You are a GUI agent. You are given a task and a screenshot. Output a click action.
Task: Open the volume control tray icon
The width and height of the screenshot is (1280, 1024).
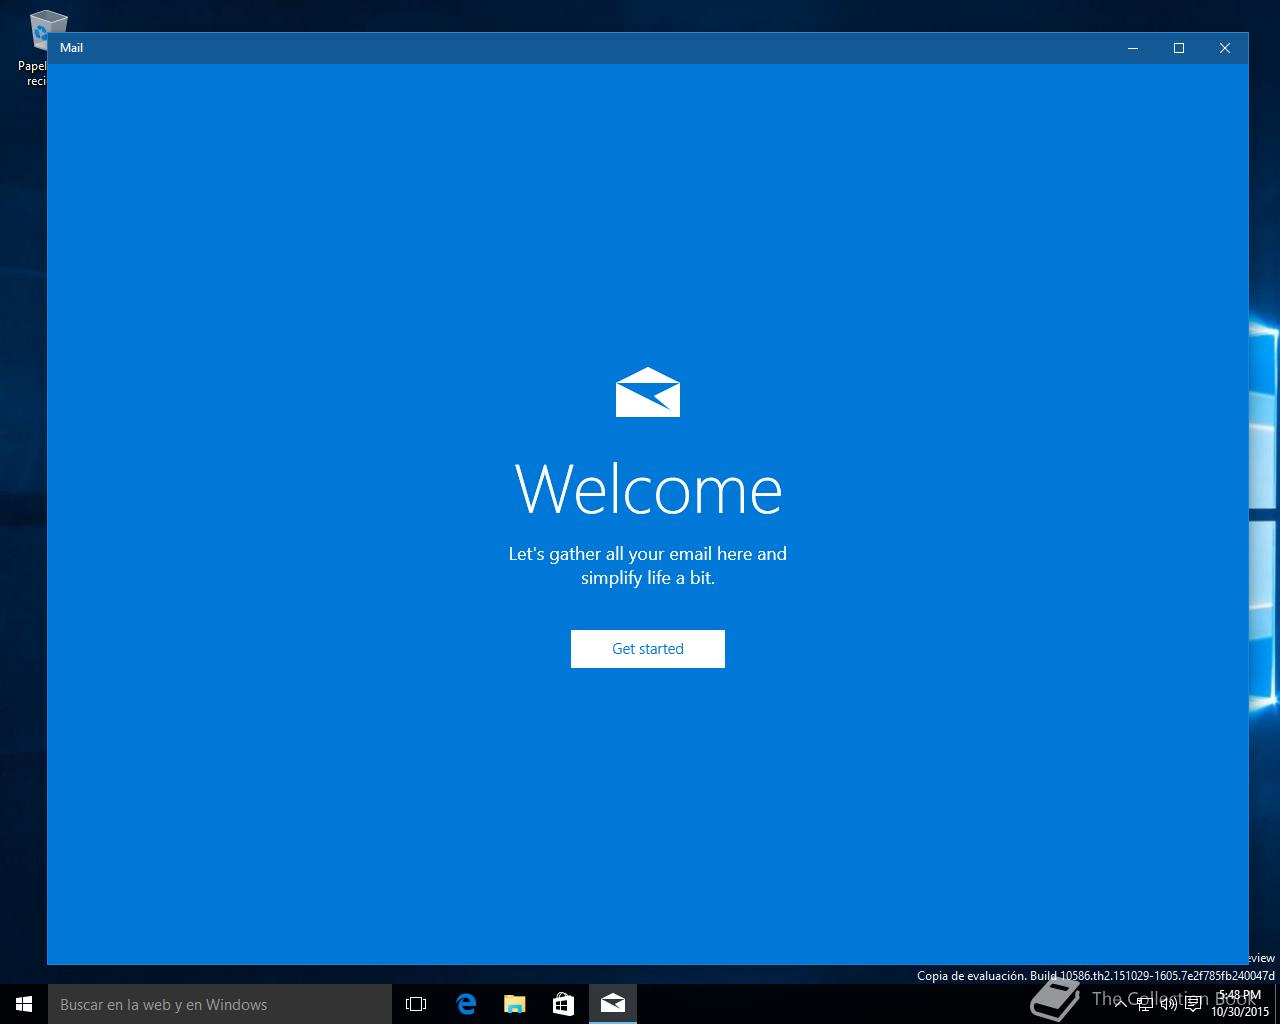tap(1168, 1004)
